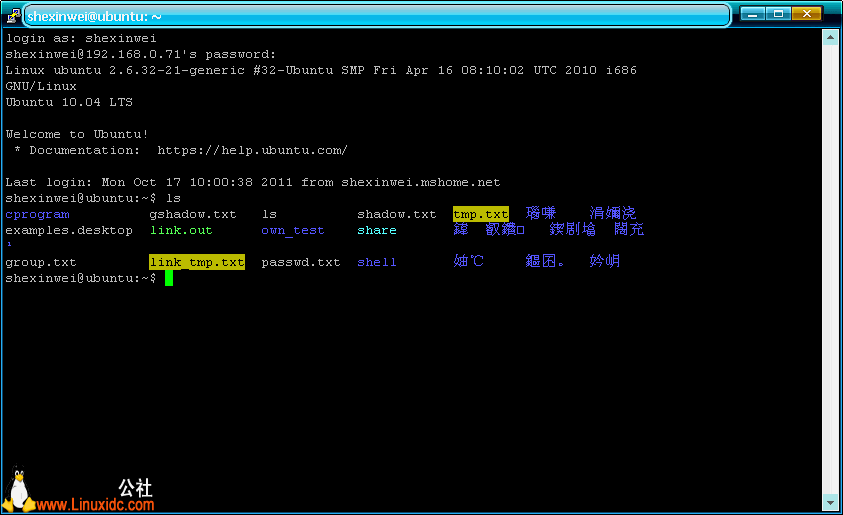The width and height of the screenshot is (843, 515).
Task: Click the highlighted link_tmp.txt entry
Action: (x=197, y=262)
